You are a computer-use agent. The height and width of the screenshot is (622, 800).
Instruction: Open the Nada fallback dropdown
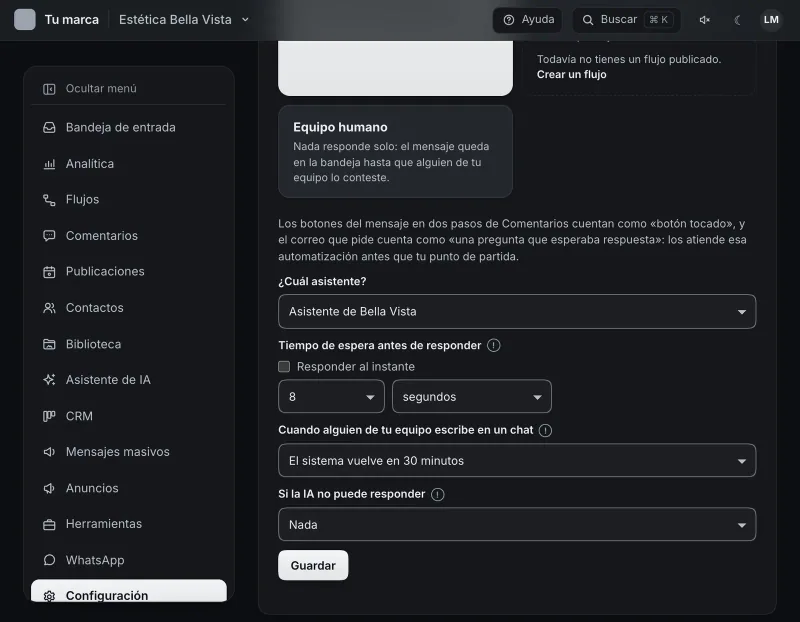pos(517,525)
